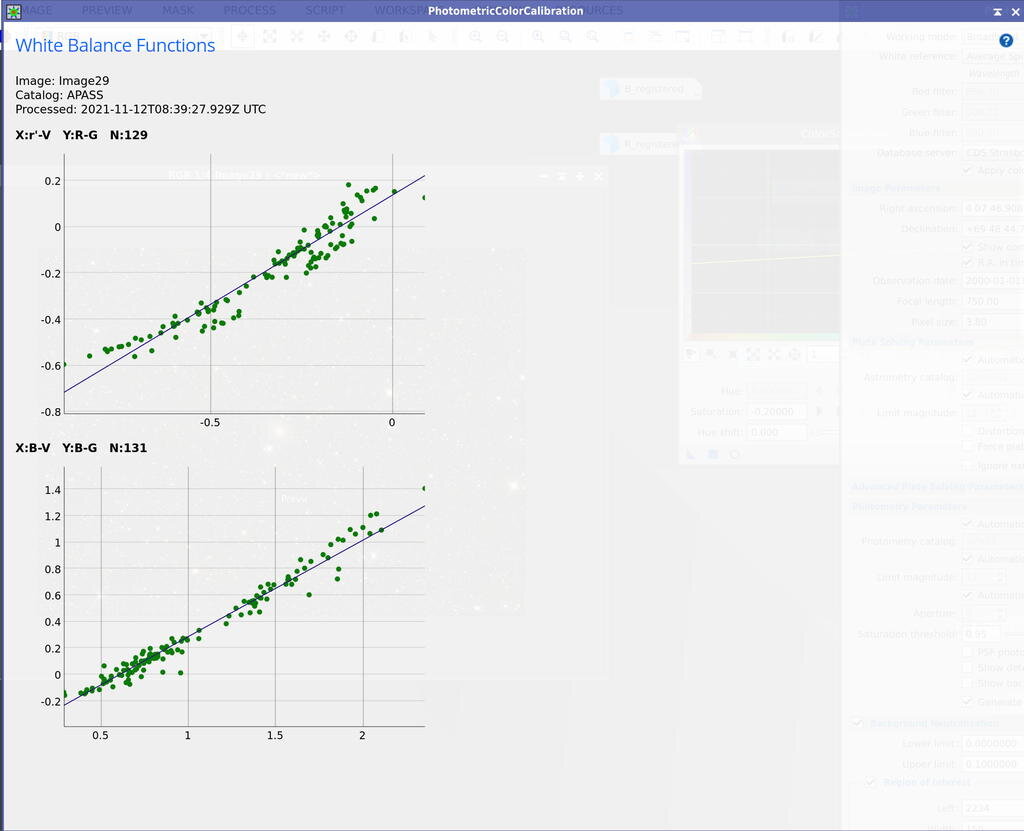Viewport: 1024px width, 831px height.
Task: Click the -0.6 y-axis tick of upper graph
Action: 51,366
